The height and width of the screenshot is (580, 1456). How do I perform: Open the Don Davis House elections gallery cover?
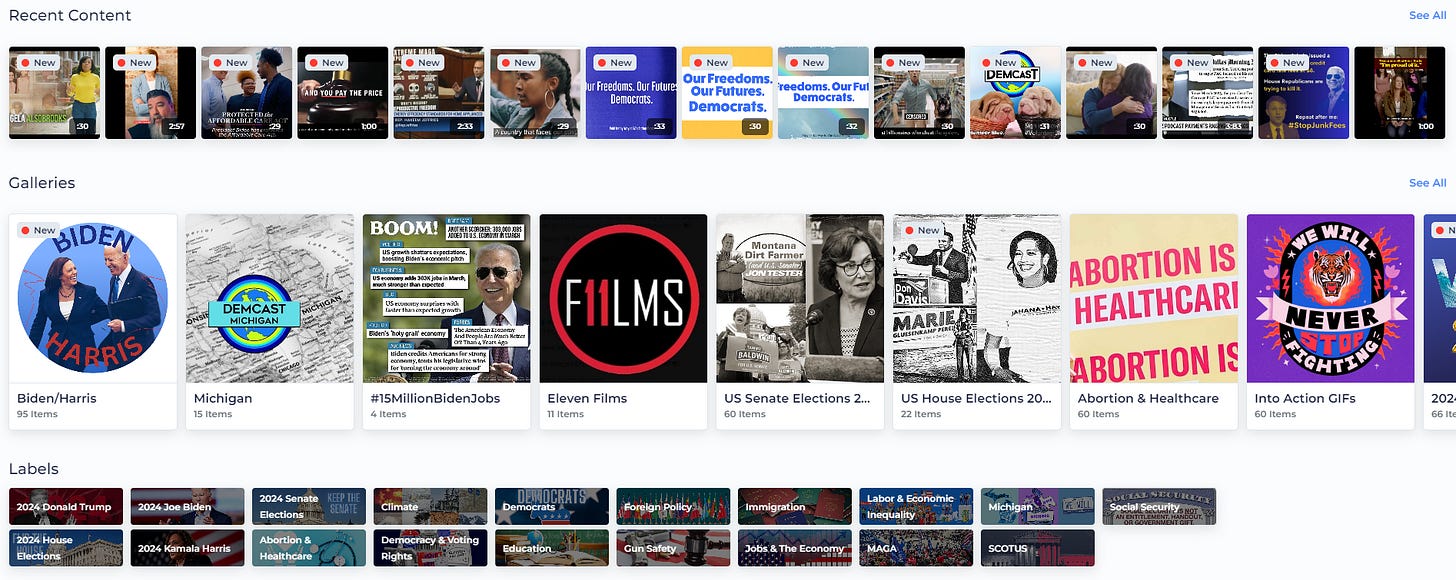[977, 298]
